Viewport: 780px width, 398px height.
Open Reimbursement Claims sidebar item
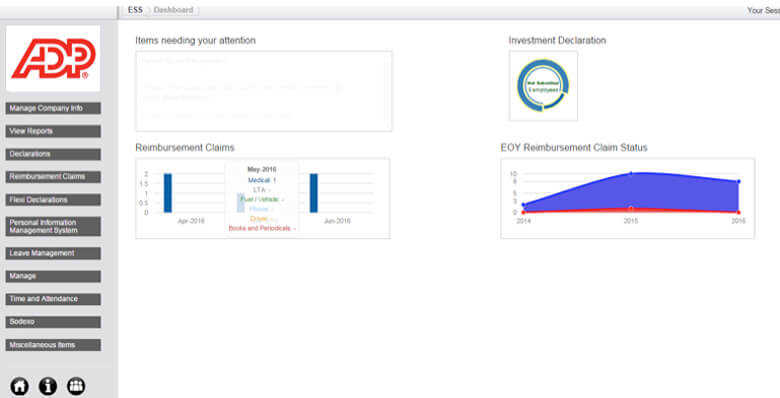[x=53, y=177]
